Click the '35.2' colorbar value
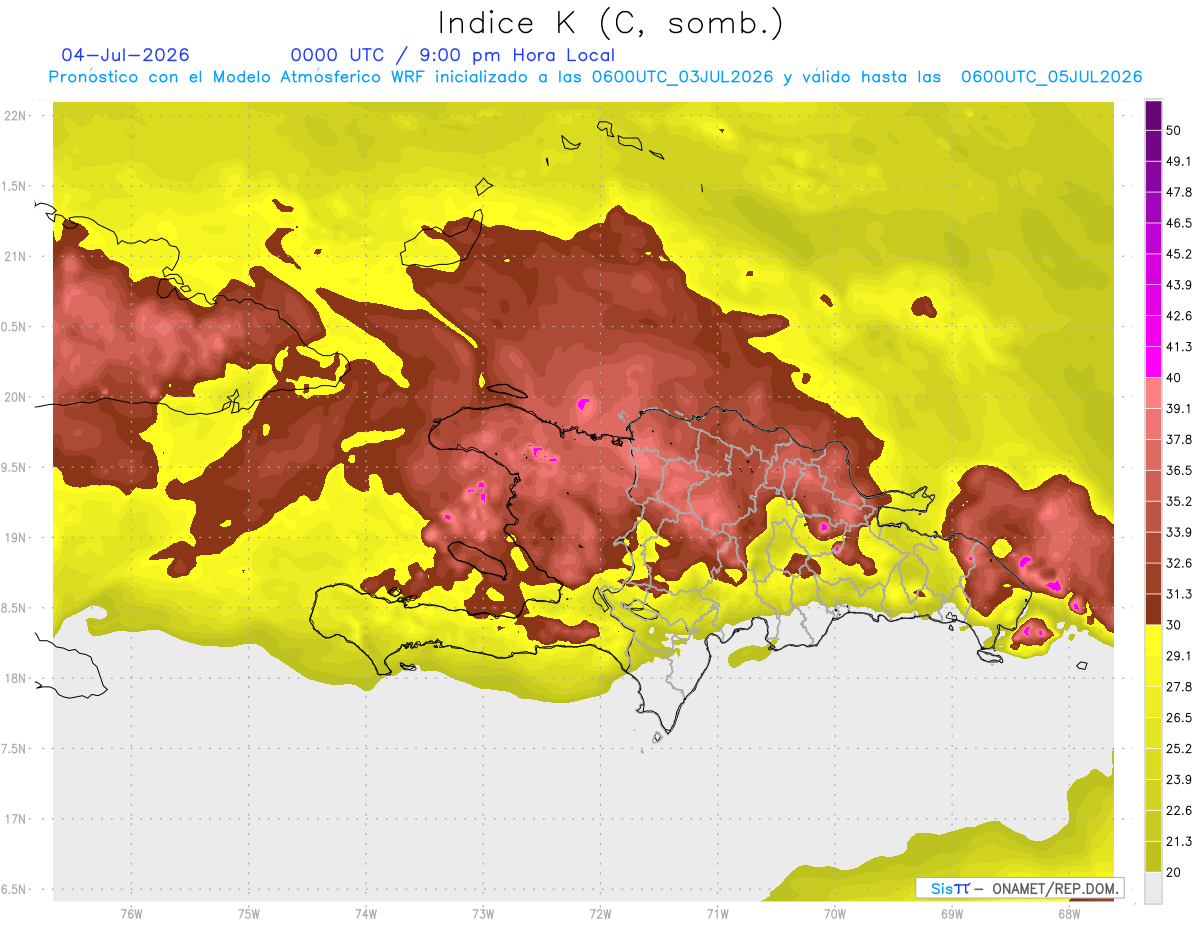This screenshot has height=927, width=1200. pyautogui.click(x=1178, y=501)
